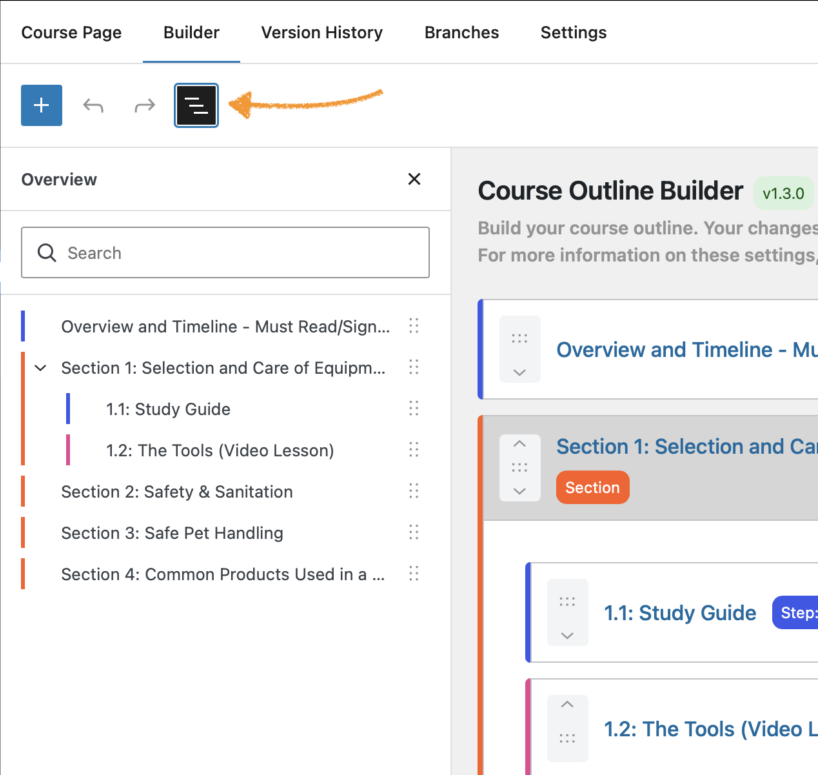Open the Course Page tab

point(71,32)
